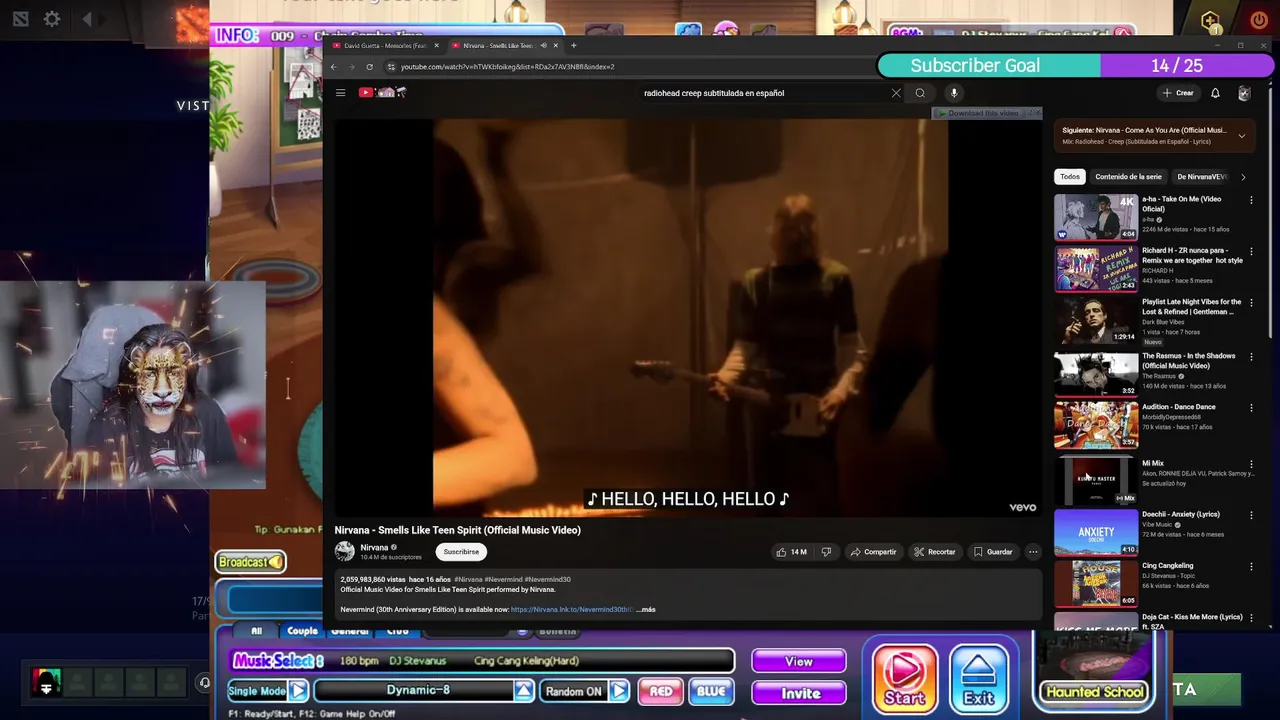Go to YouTube home via logo
Screen dimensions: 1280x720
pos(382,93)
